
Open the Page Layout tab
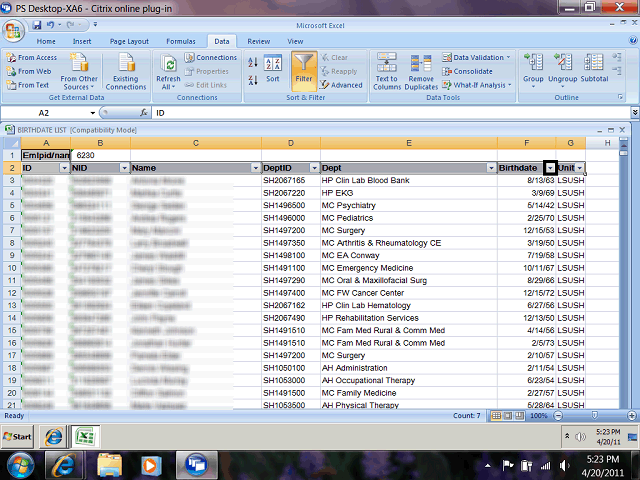point(129,41)
